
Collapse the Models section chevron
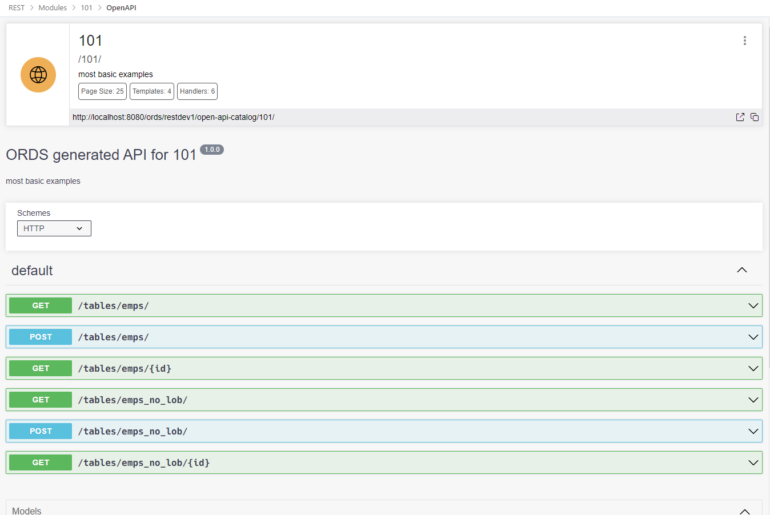tap(744, 511)
